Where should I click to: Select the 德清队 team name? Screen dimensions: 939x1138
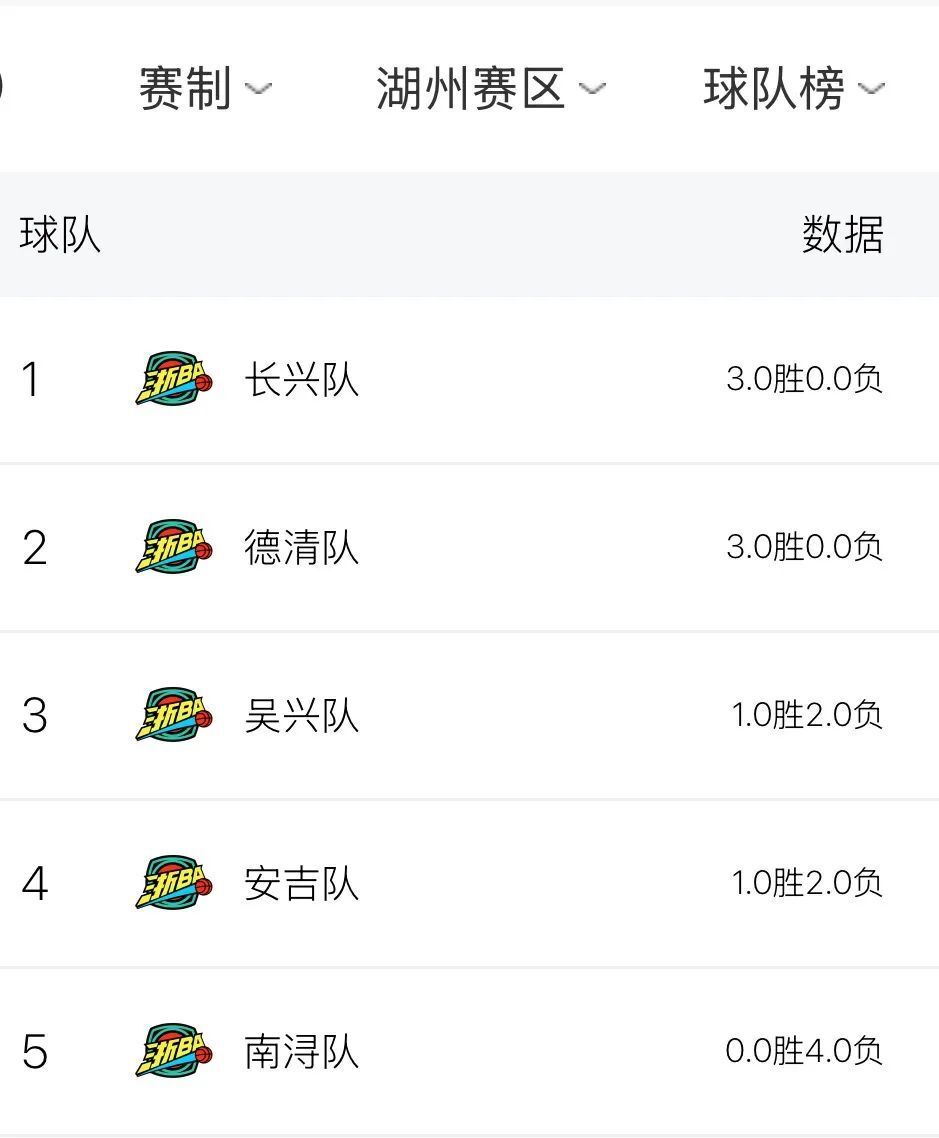302,547
